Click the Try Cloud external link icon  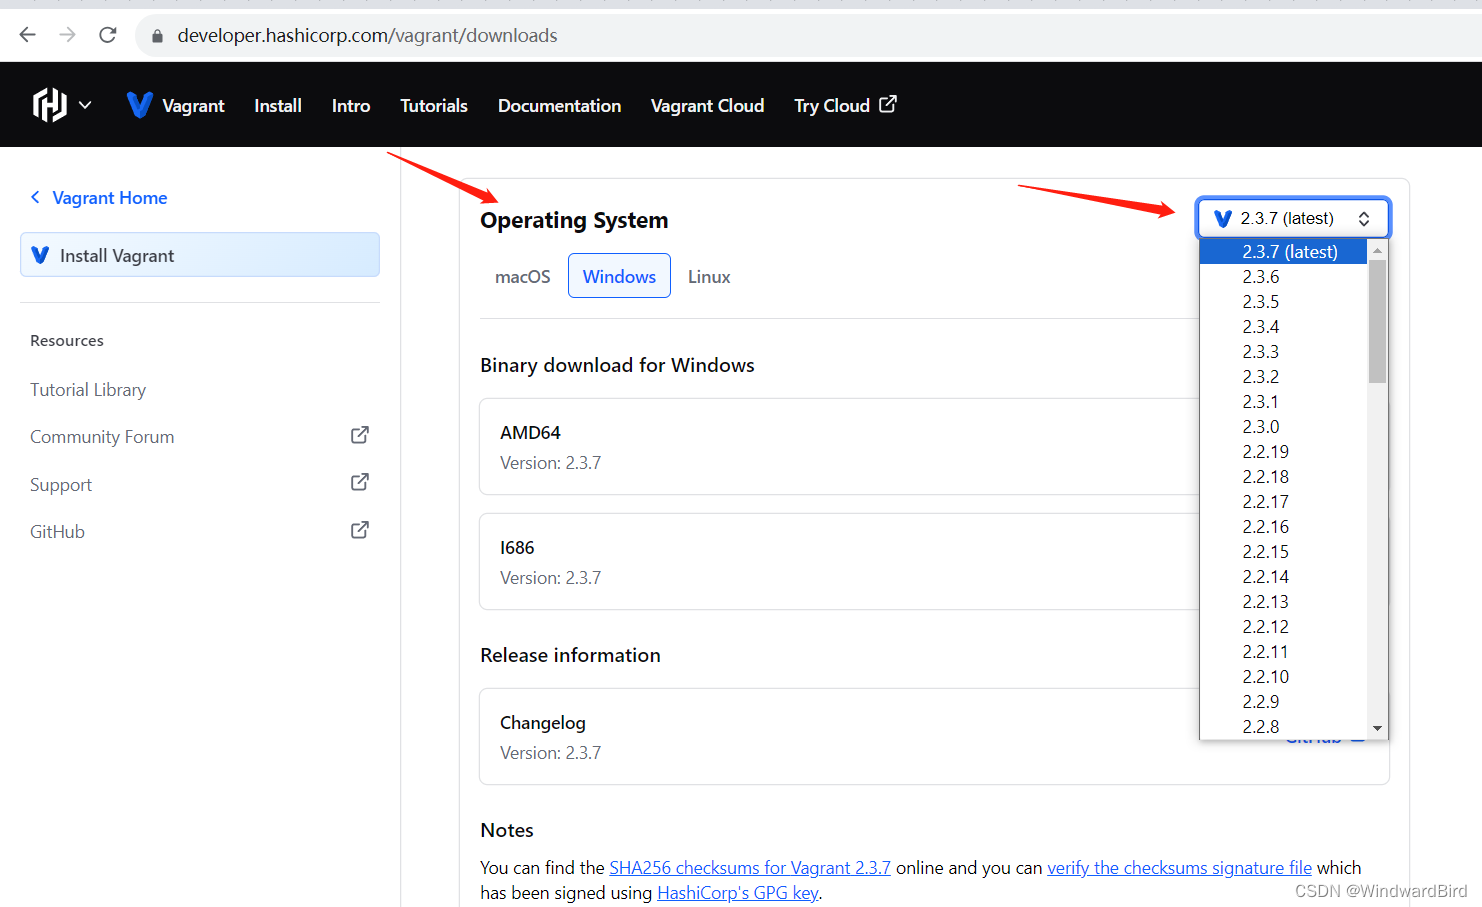[888, 104]
